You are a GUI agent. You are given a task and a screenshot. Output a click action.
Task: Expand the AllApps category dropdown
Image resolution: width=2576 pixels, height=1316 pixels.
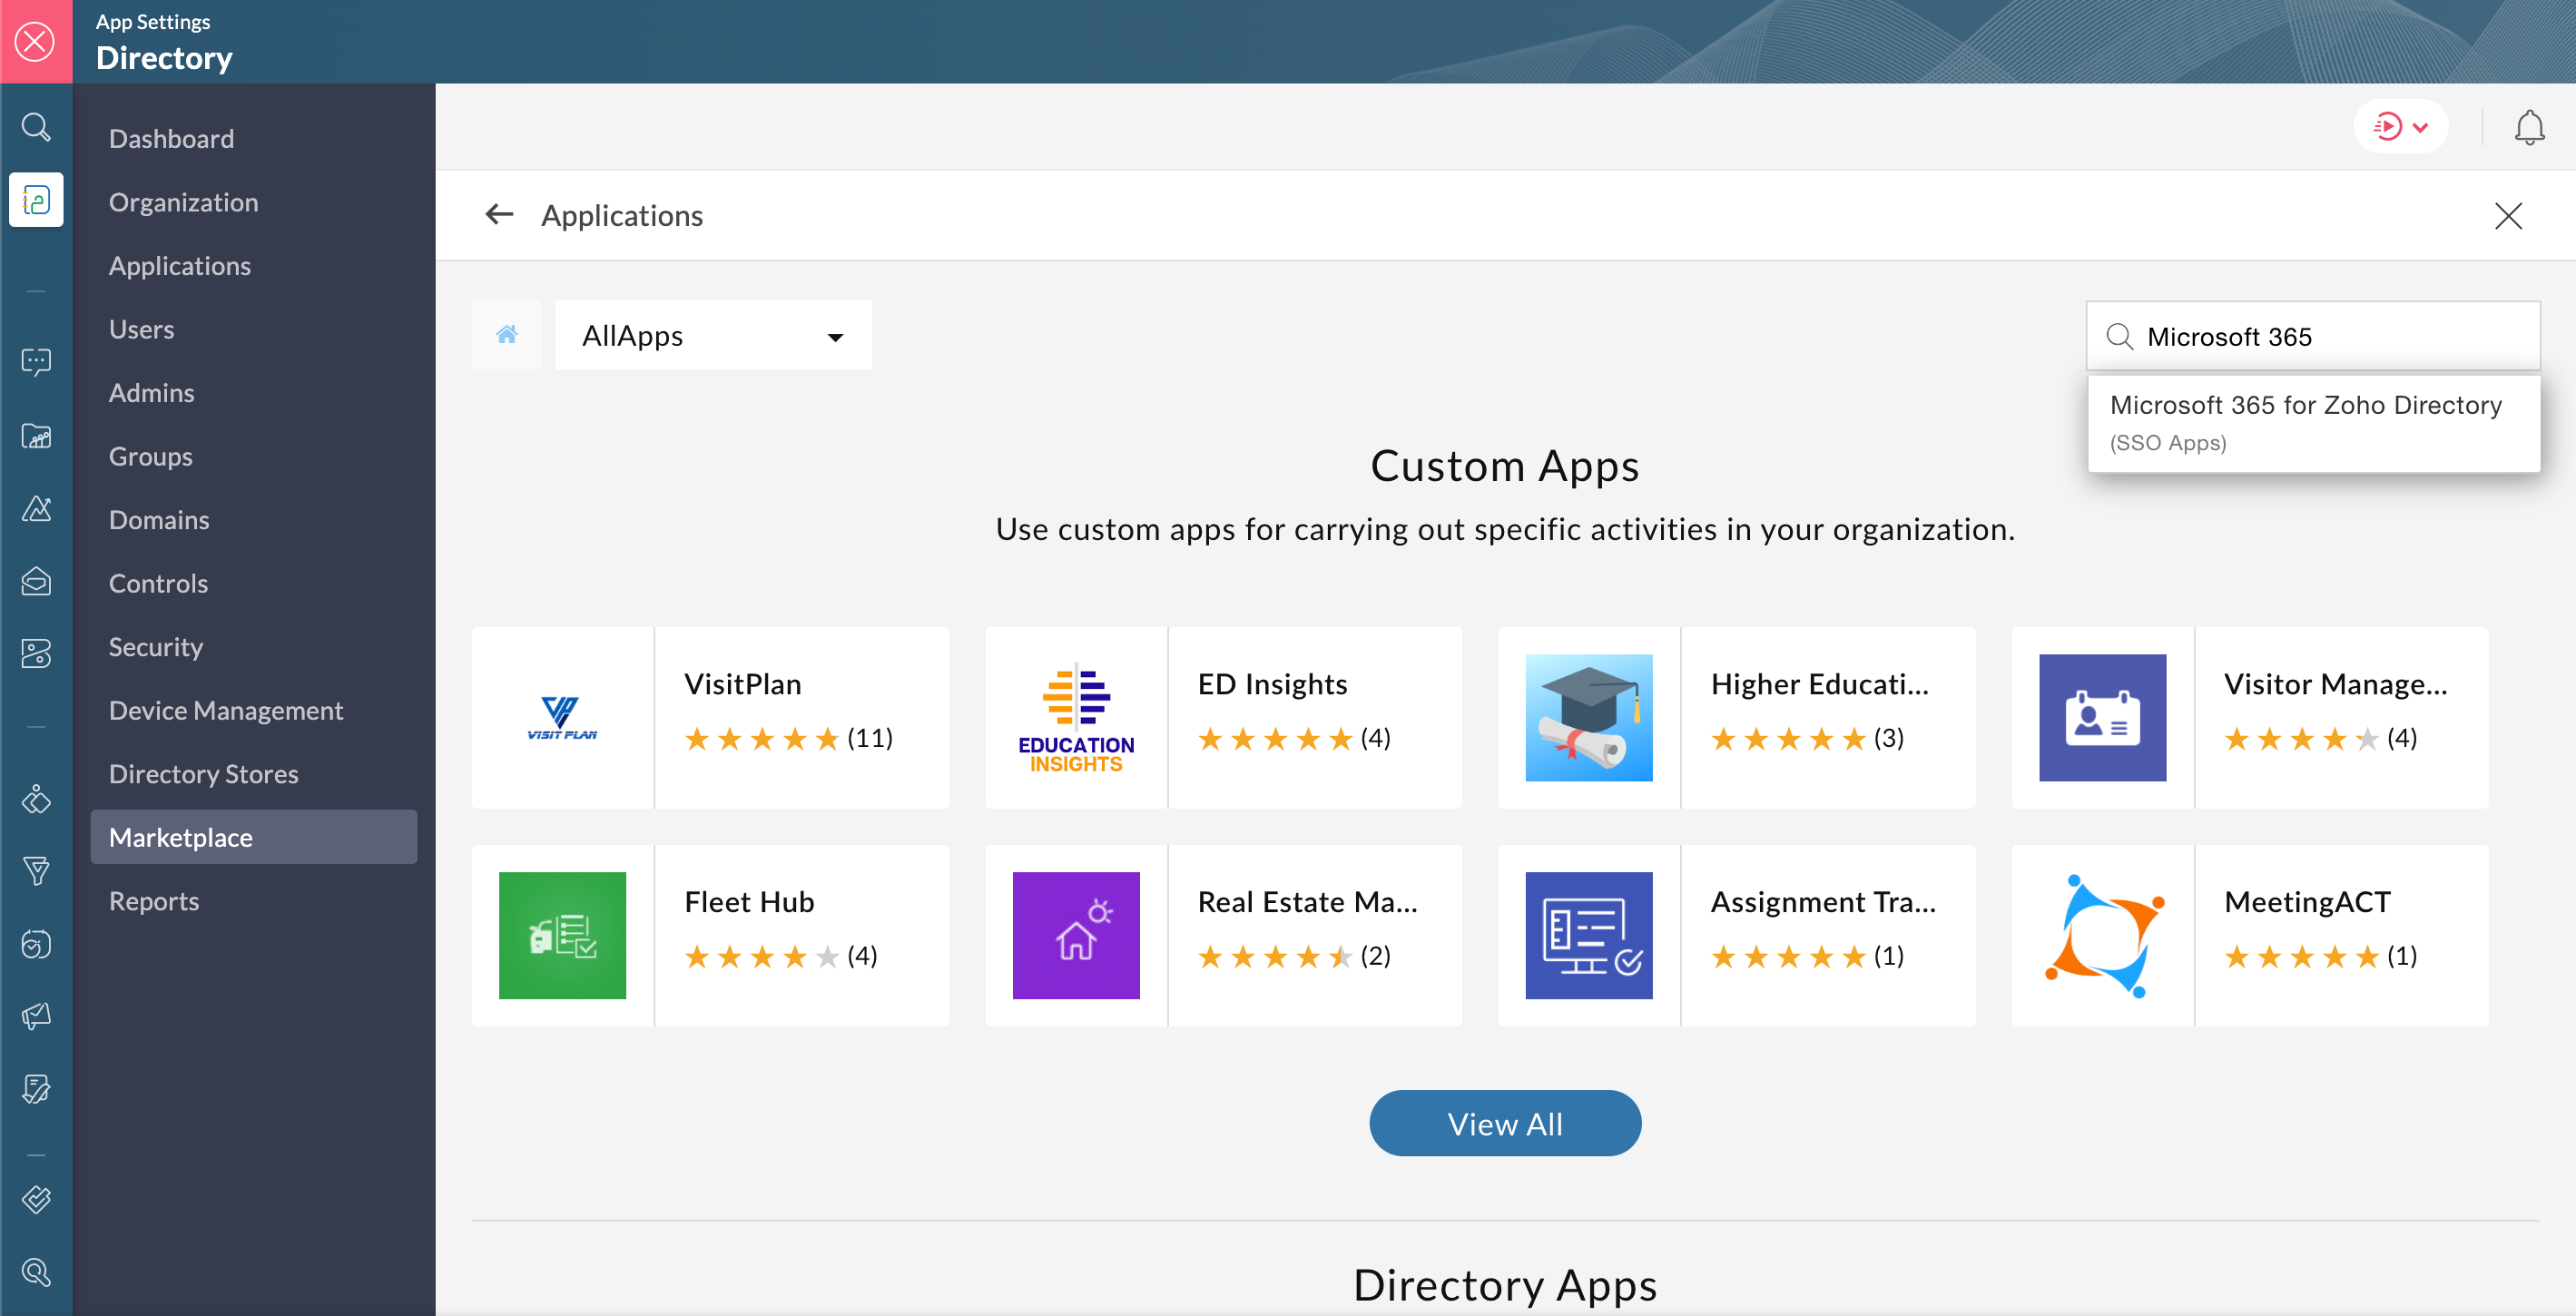click(713, 335)
